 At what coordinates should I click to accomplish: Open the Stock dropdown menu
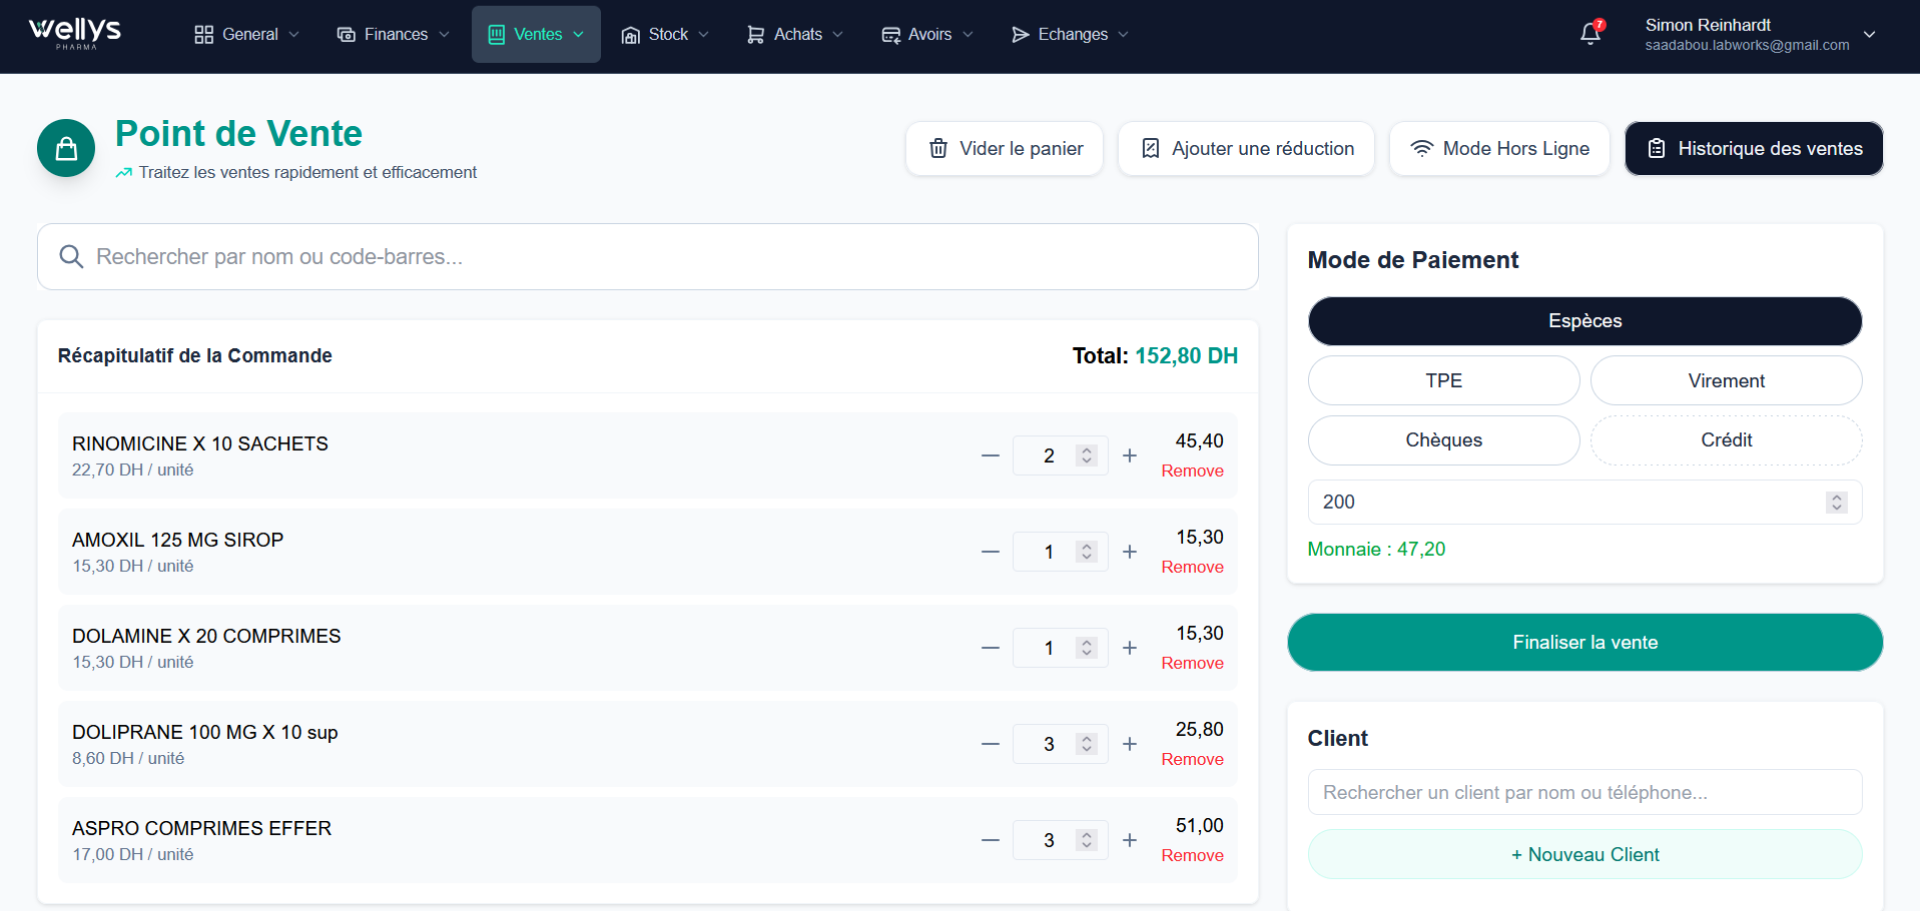[x=665, y=34]
